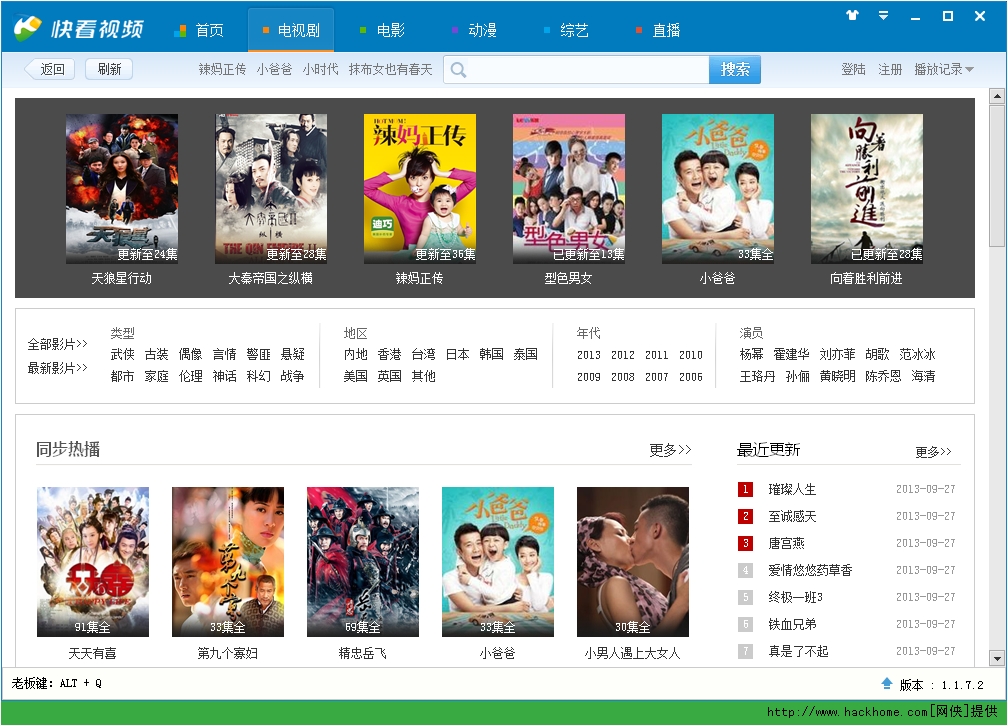Expand the 播放记录 dropdown

tap(944, 69)
